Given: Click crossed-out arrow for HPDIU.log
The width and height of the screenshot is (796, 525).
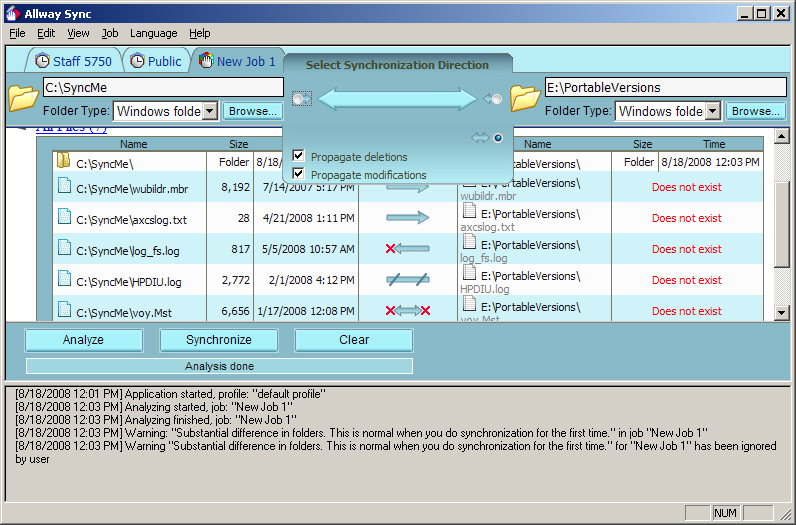Looking at the screenshot, I should [407, 280].
